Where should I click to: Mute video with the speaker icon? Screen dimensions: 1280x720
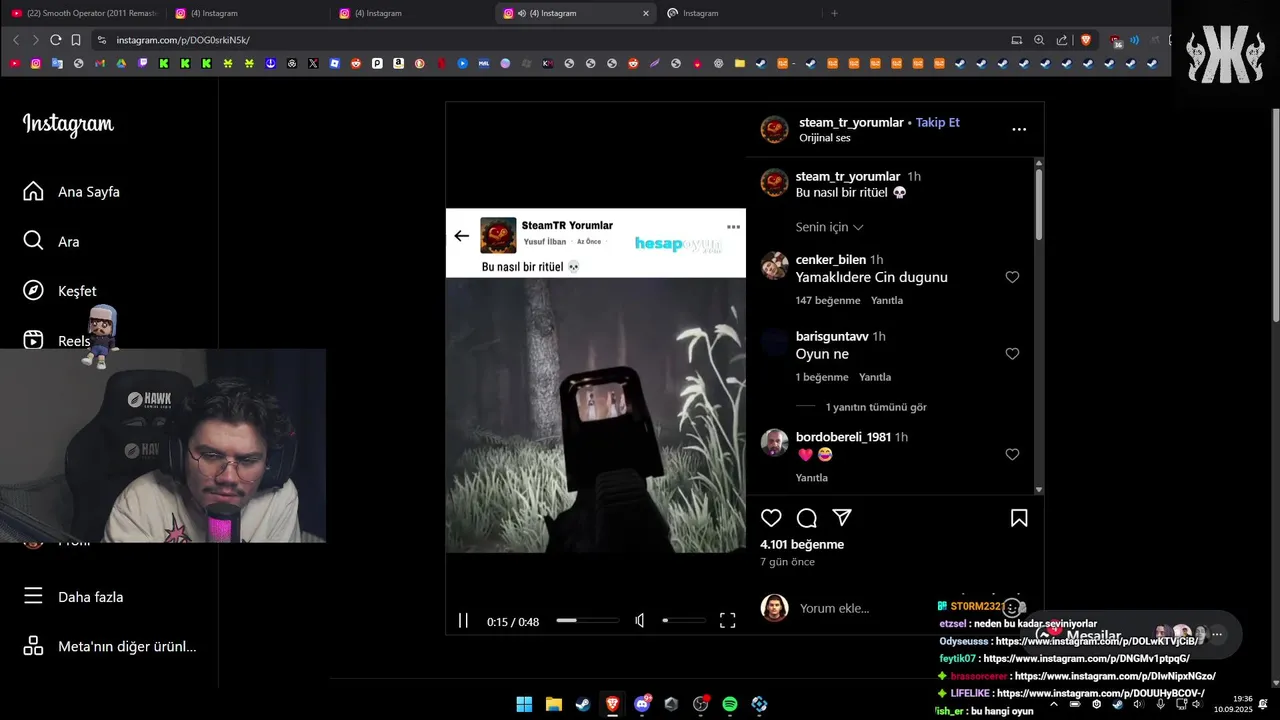tap(640, 621)
